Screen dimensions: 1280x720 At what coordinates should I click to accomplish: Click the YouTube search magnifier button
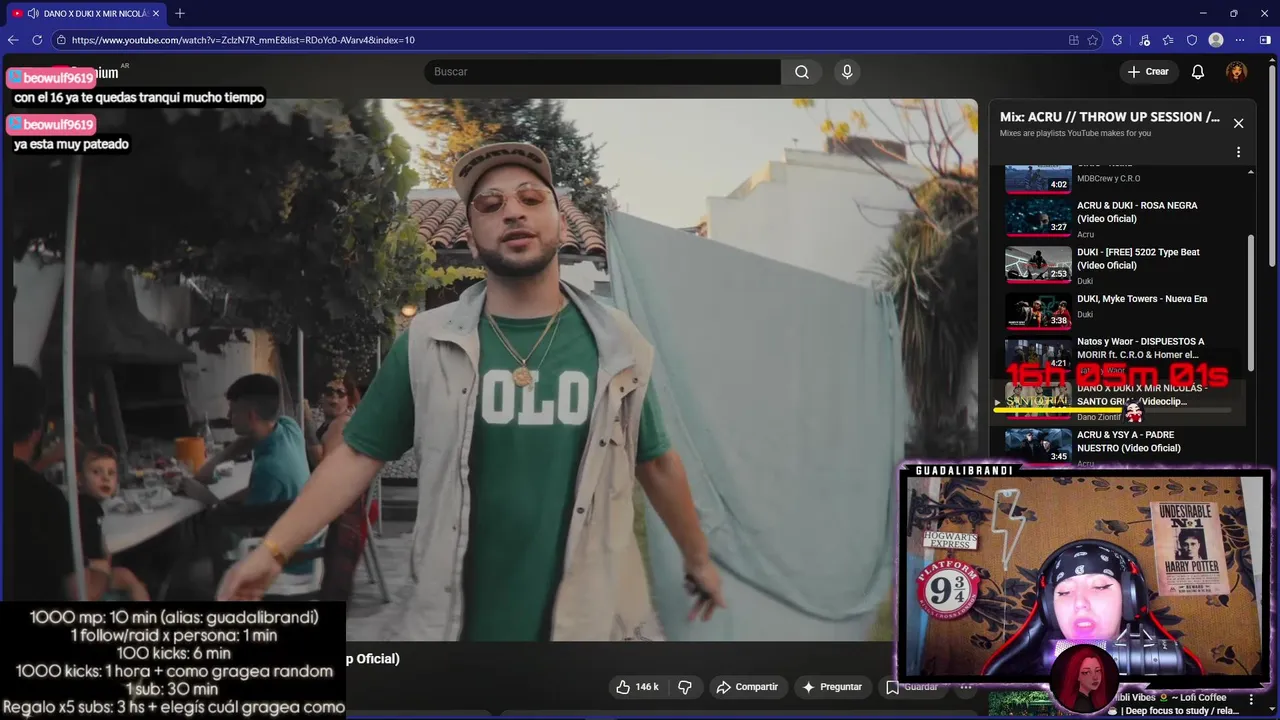tap(802, 72)
